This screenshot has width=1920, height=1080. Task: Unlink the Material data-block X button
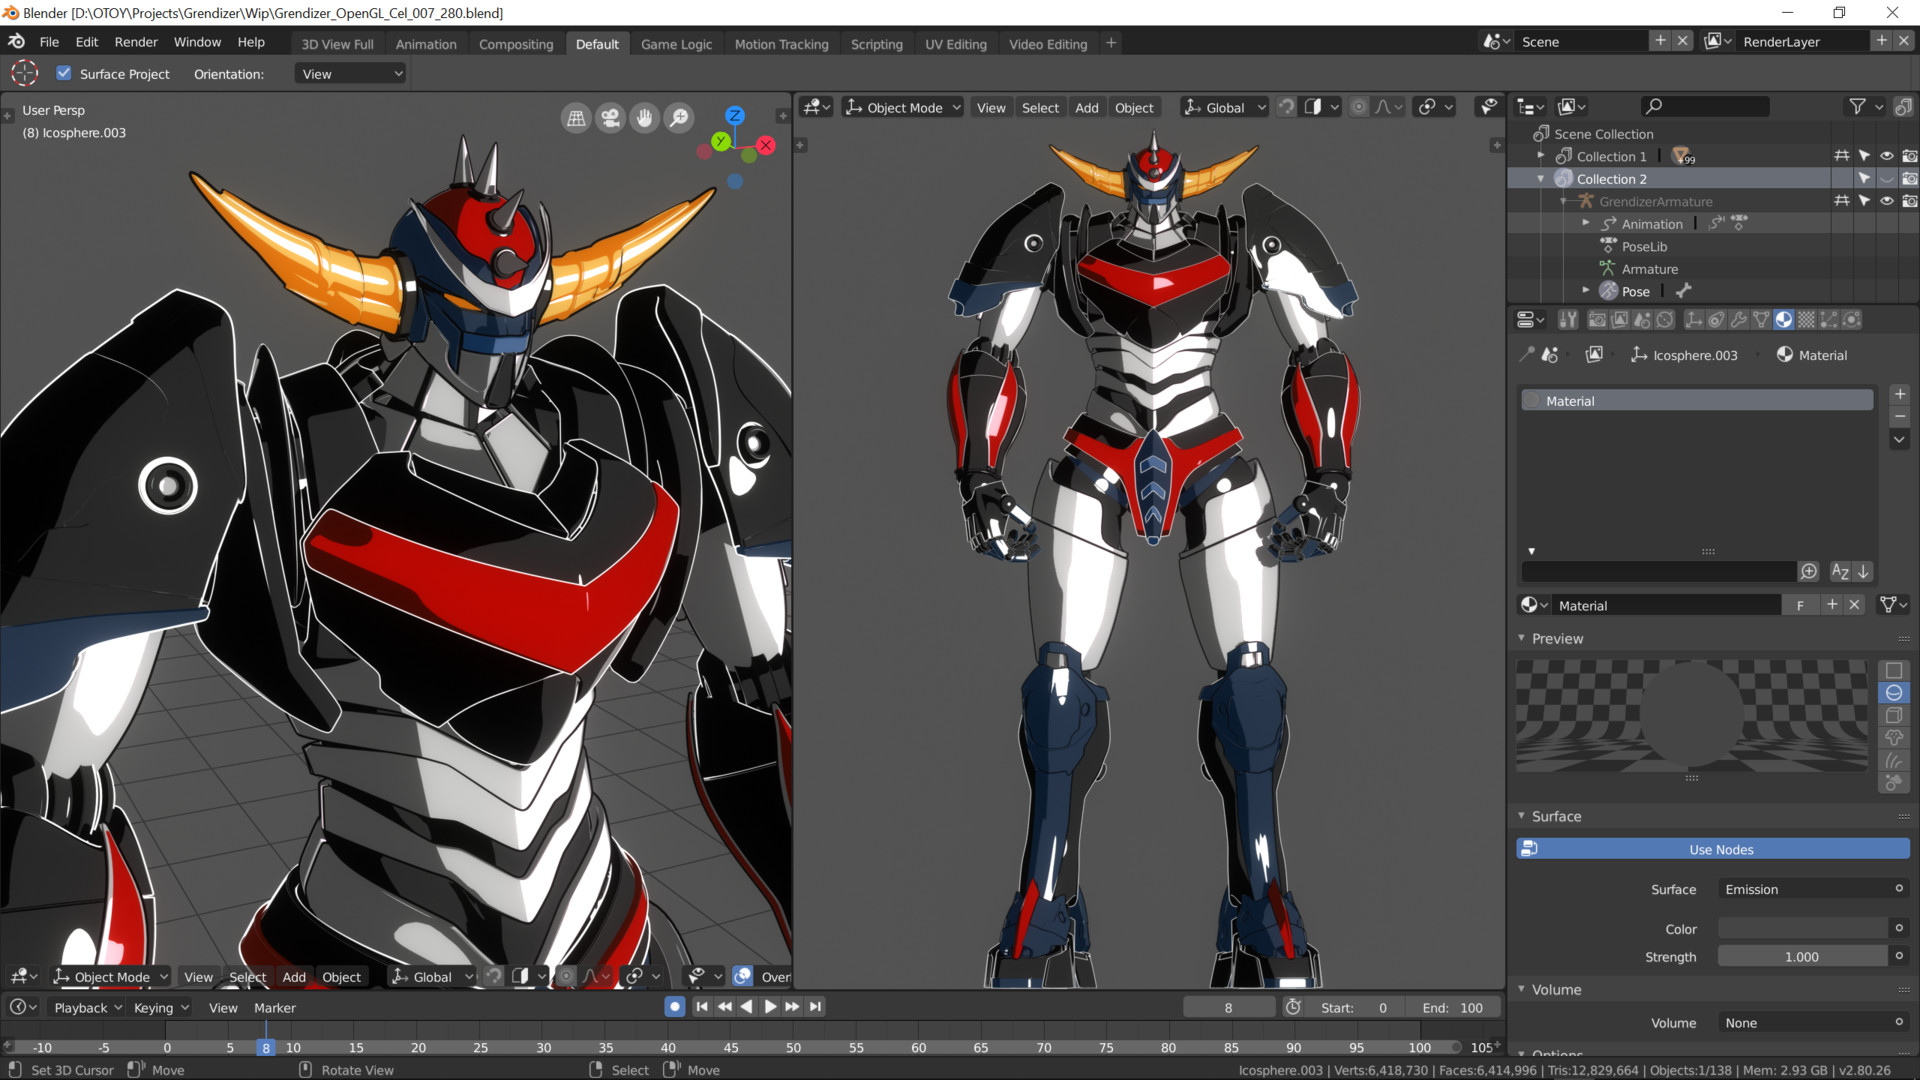[1855, 605]
